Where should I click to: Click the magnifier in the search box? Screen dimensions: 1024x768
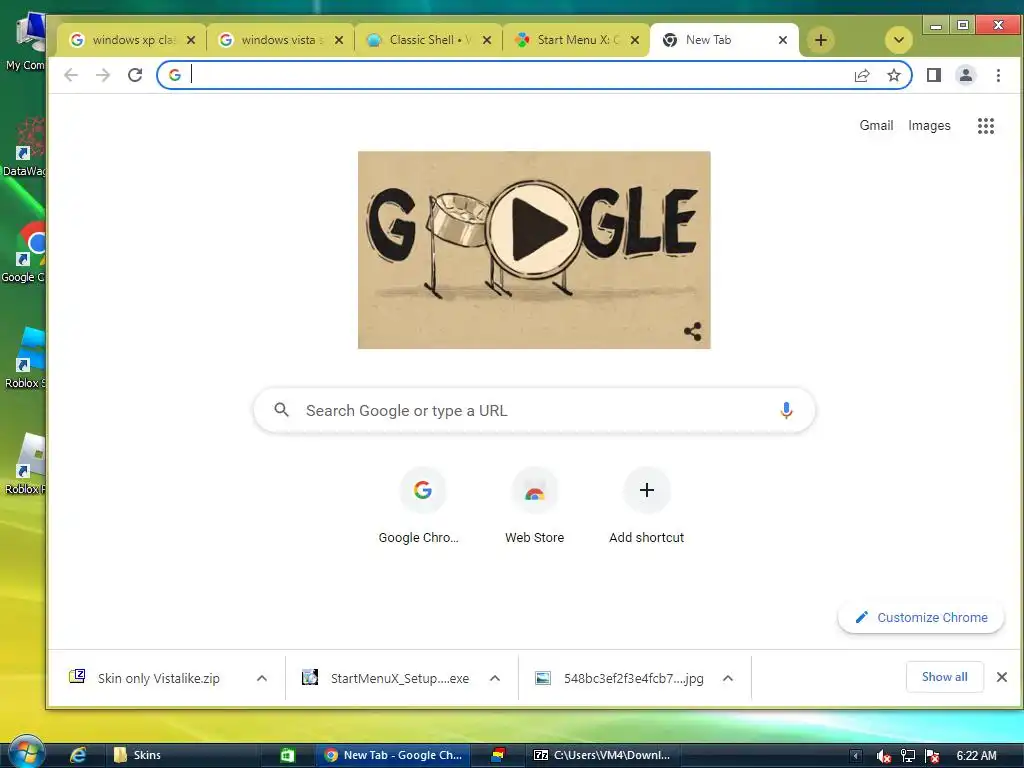281,410
